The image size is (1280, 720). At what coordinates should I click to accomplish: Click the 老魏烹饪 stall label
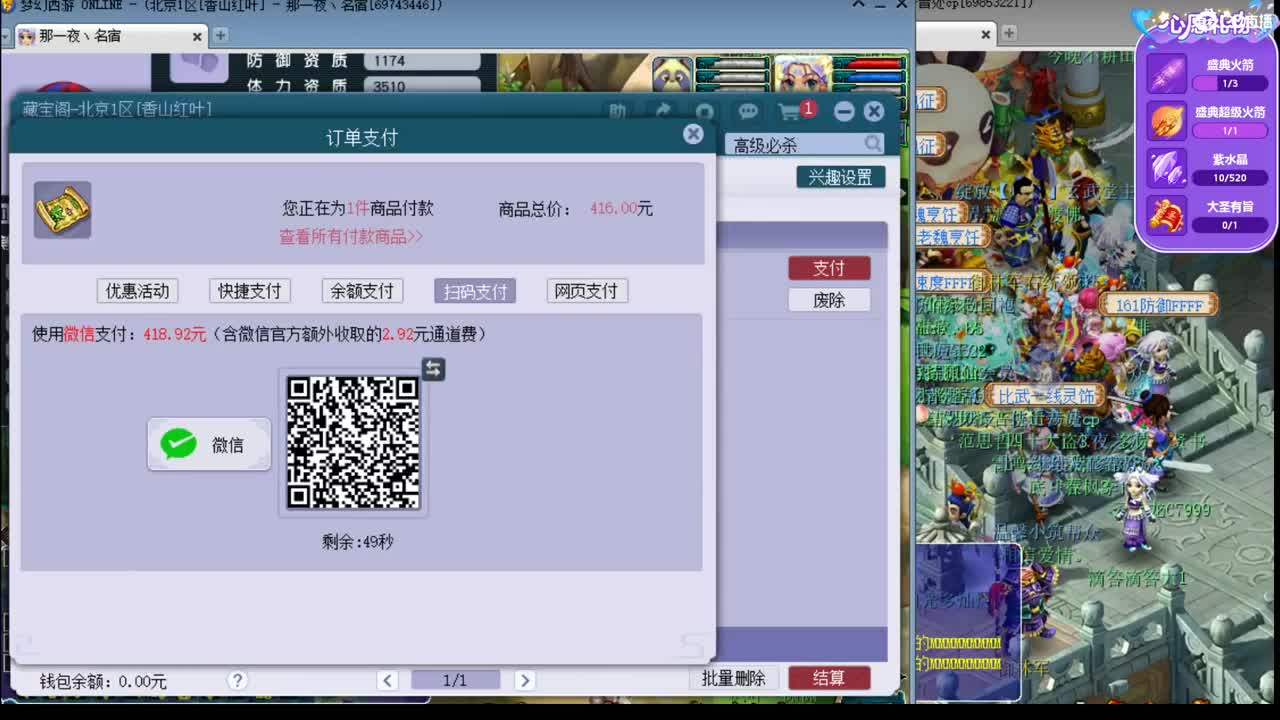click(952, 237)
